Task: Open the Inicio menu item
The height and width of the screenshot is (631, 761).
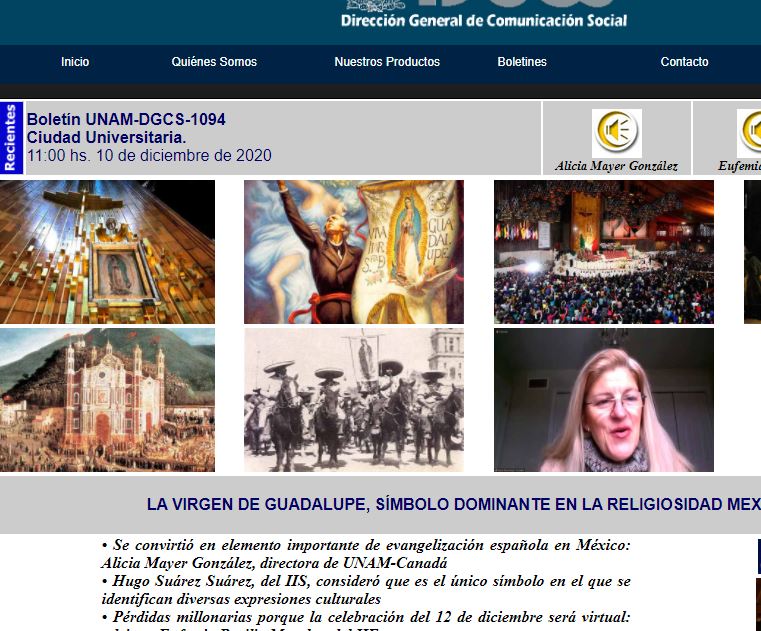Action: point(75,62)
